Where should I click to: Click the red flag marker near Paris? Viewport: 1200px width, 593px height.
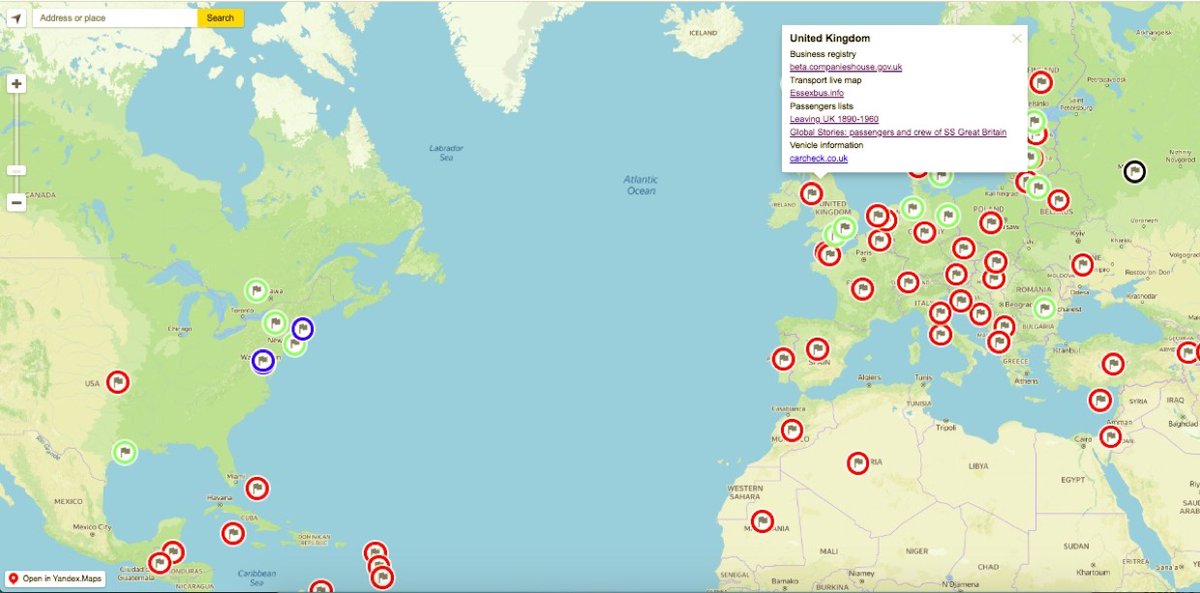click(879, 240)
